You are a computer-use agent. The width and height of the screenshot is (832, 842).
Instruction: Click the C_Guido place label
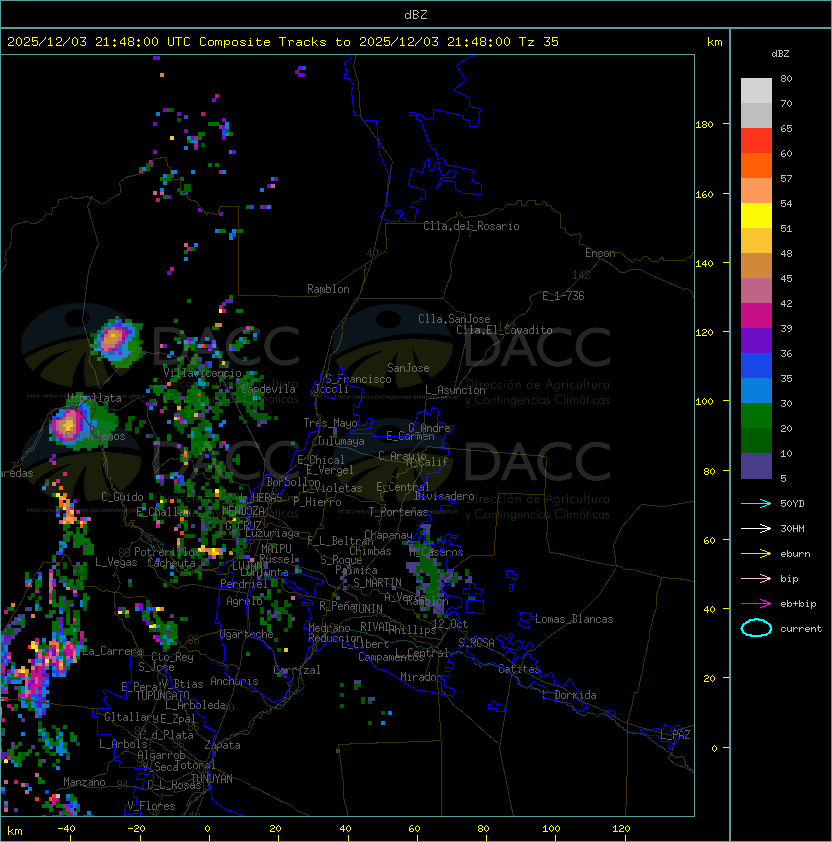coord(122,497)
